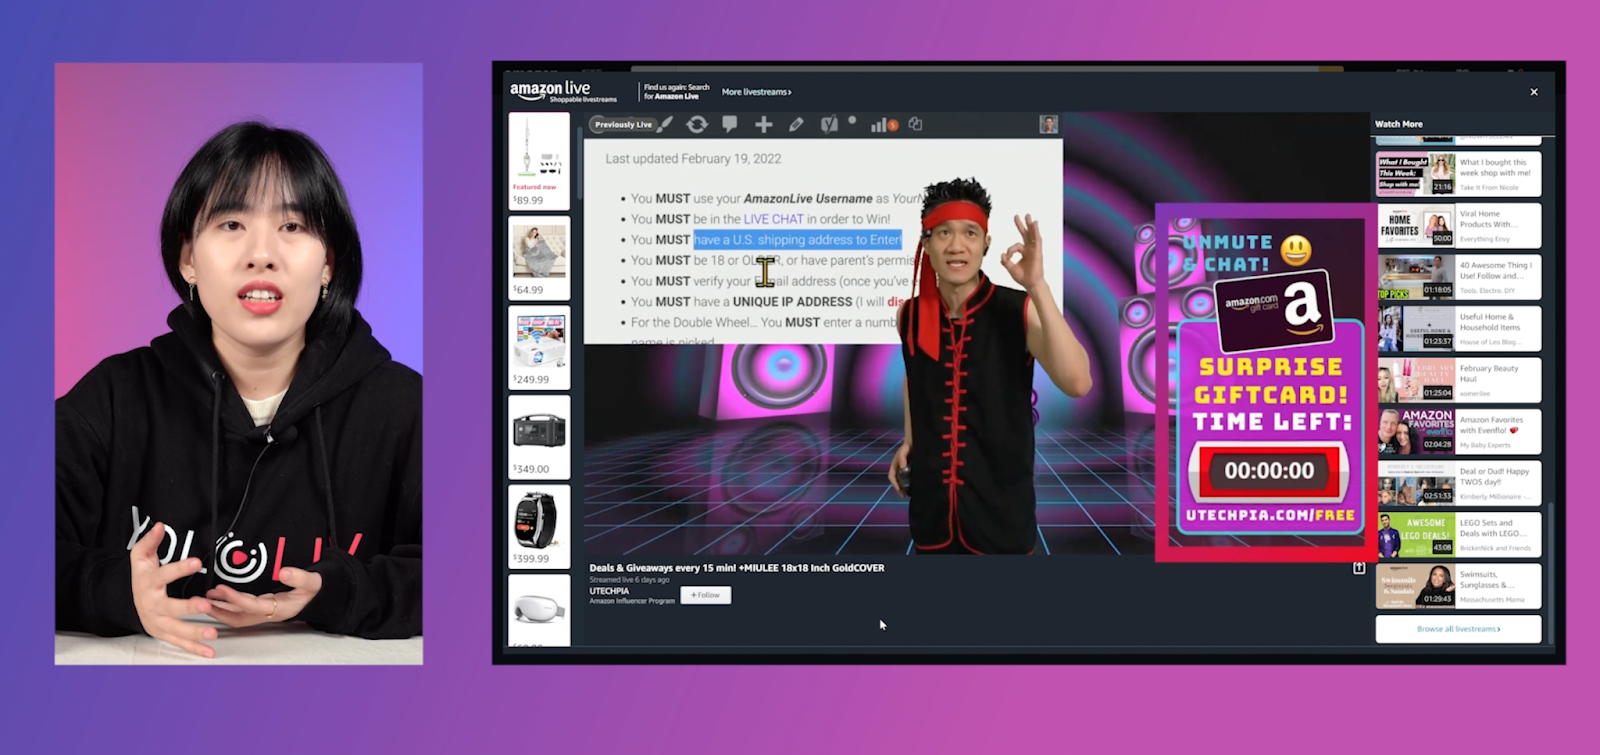Select the brush icon in stream toolbar

click(x=665, y=124)
